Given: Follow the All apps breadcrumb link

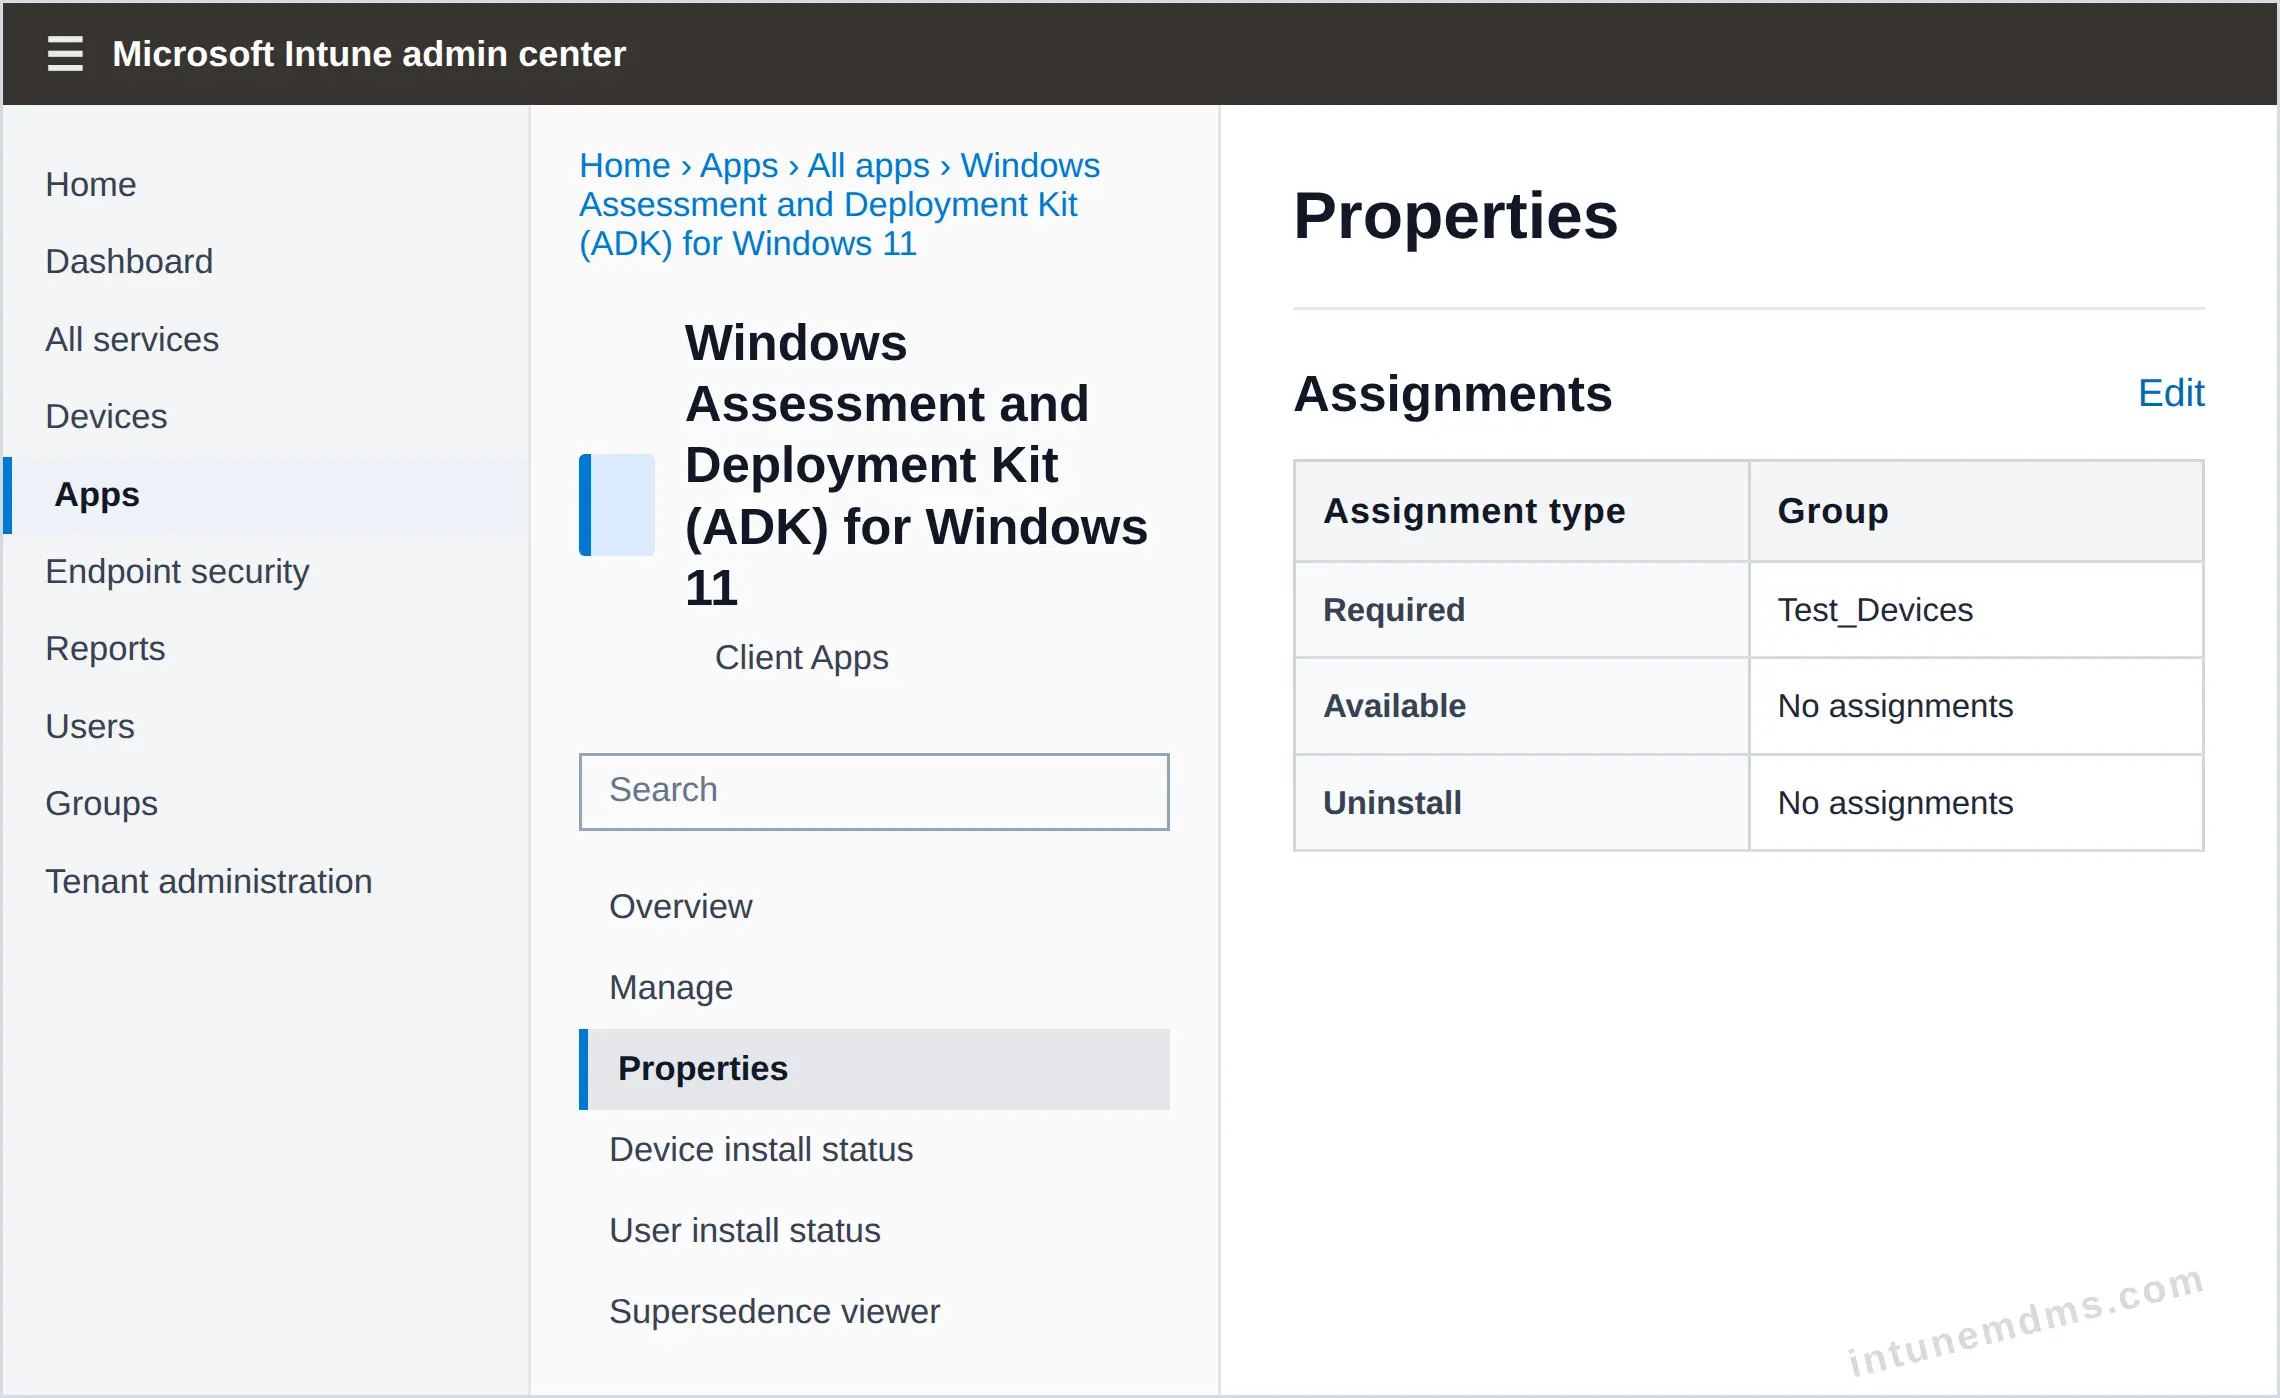Looking at the screenshot, I should [869, 165].
